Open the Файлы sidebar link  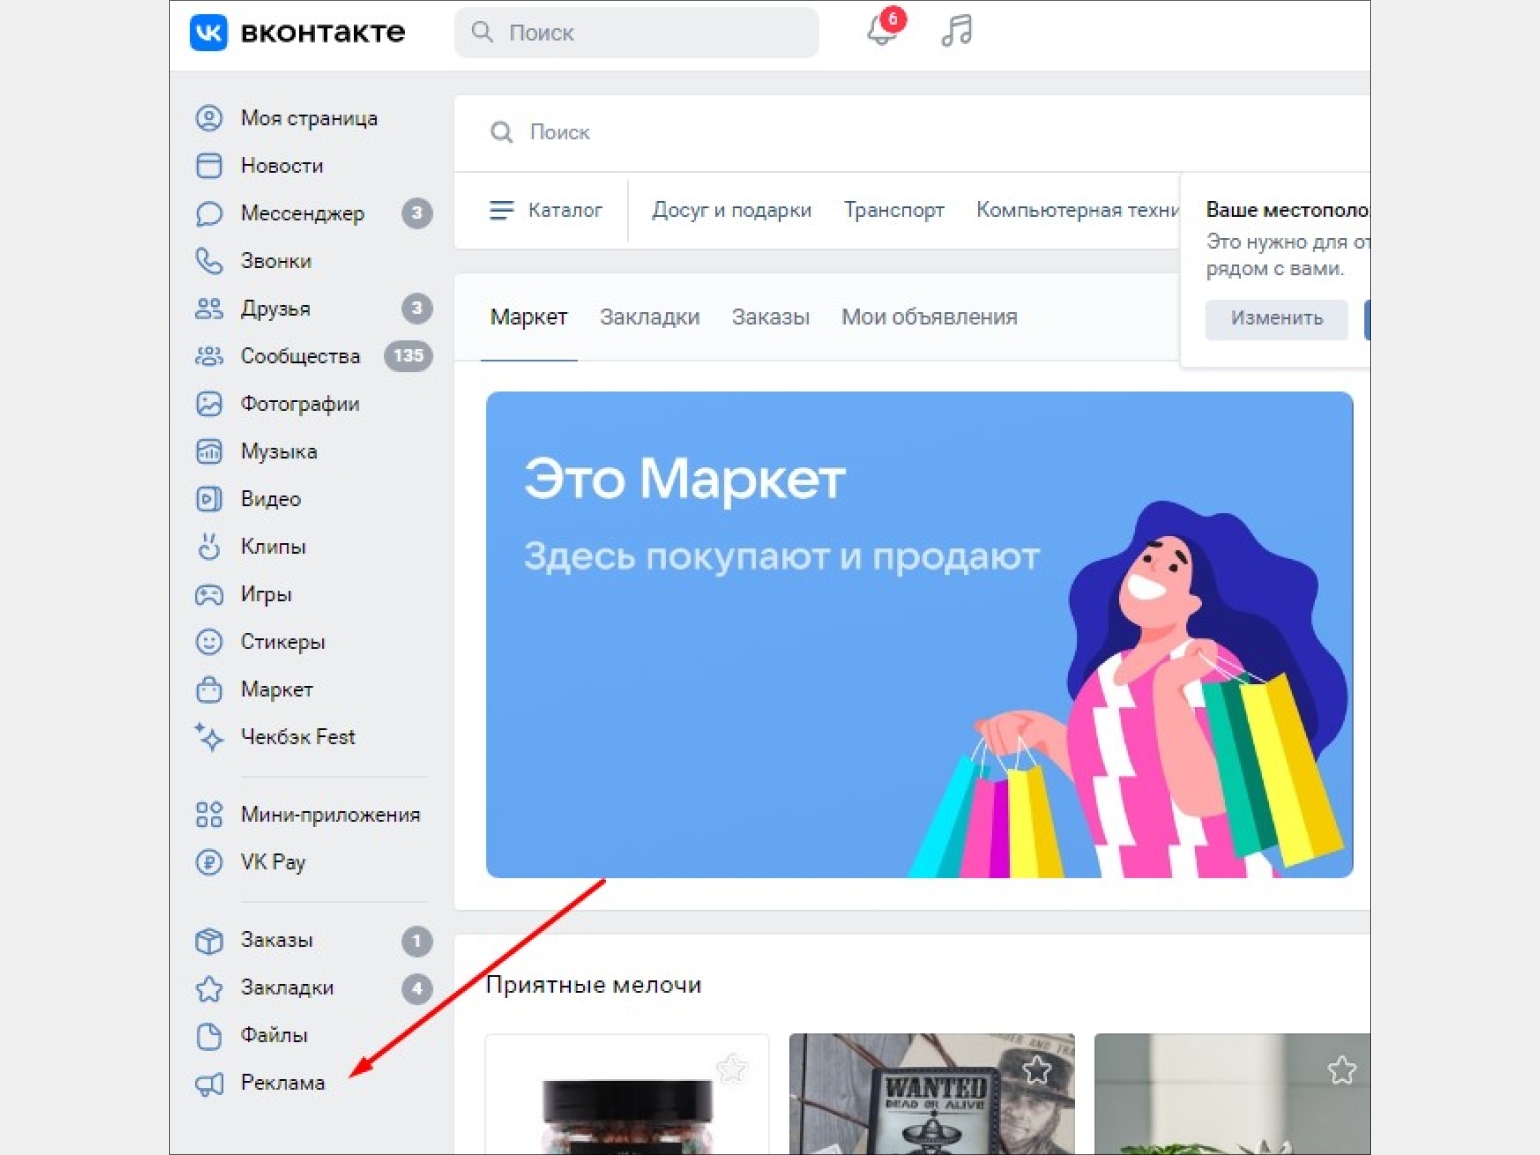pos(274,1035)
